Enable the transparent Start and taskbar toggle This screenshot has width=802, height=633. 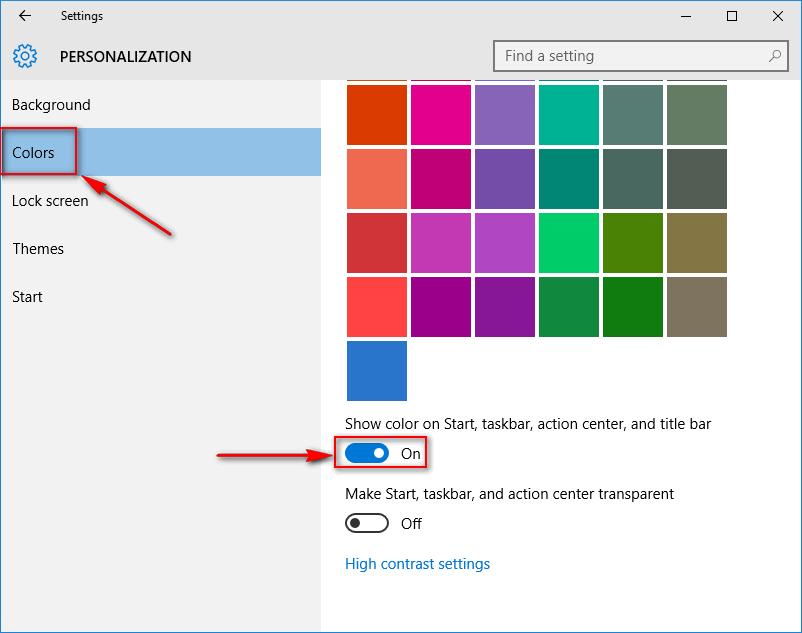pyautogui.click(x=367, y=523)
